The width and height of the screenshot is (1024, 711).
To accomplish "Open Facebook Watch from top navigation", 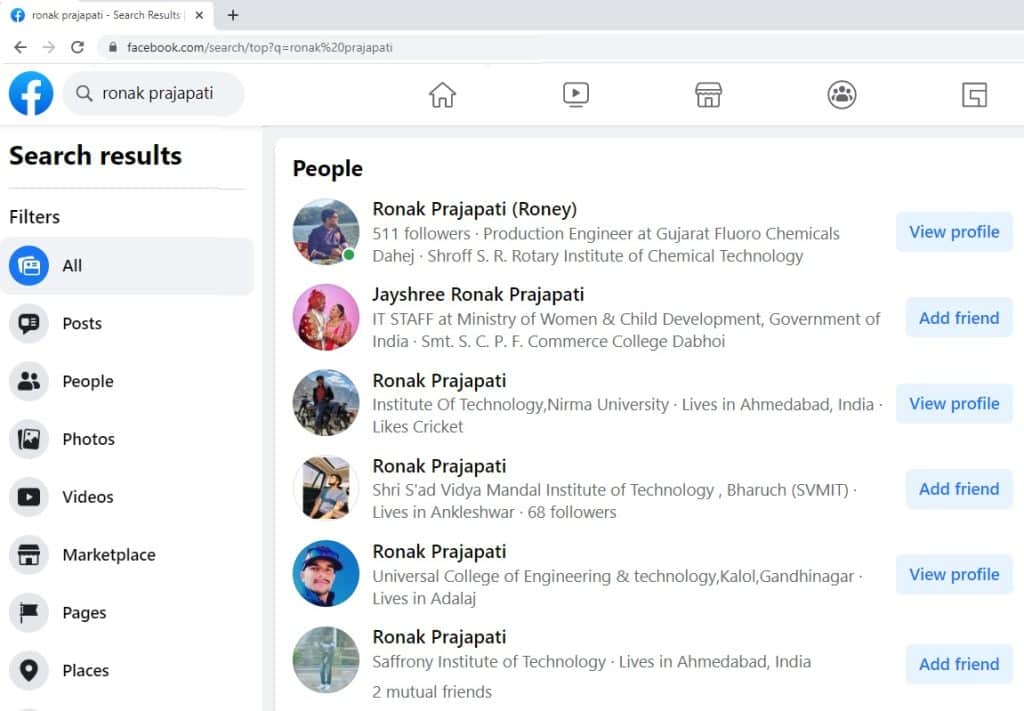I will (x=575, y=94).
